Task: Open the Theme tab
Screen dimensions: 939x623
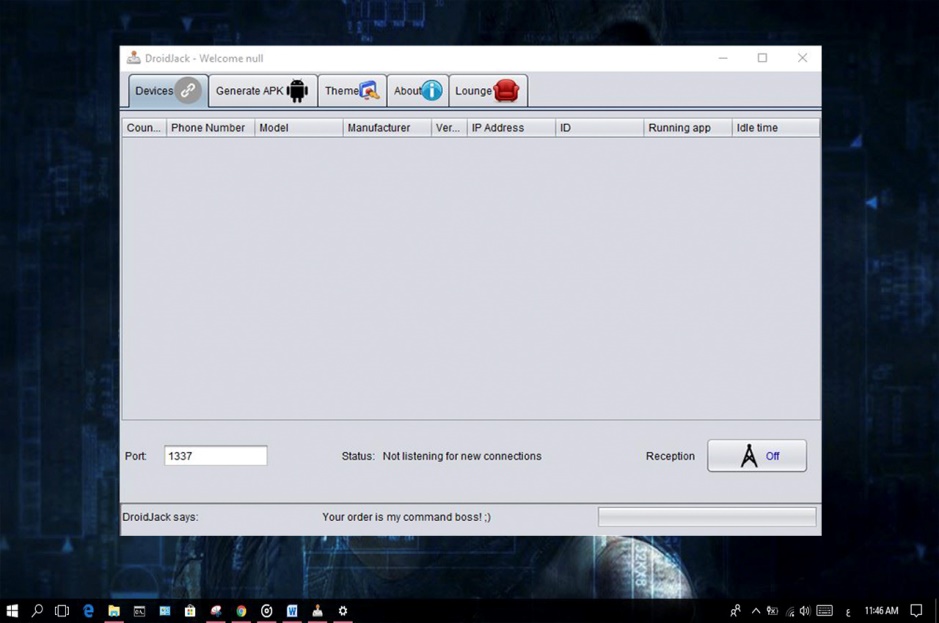Action: click(352, 91)
